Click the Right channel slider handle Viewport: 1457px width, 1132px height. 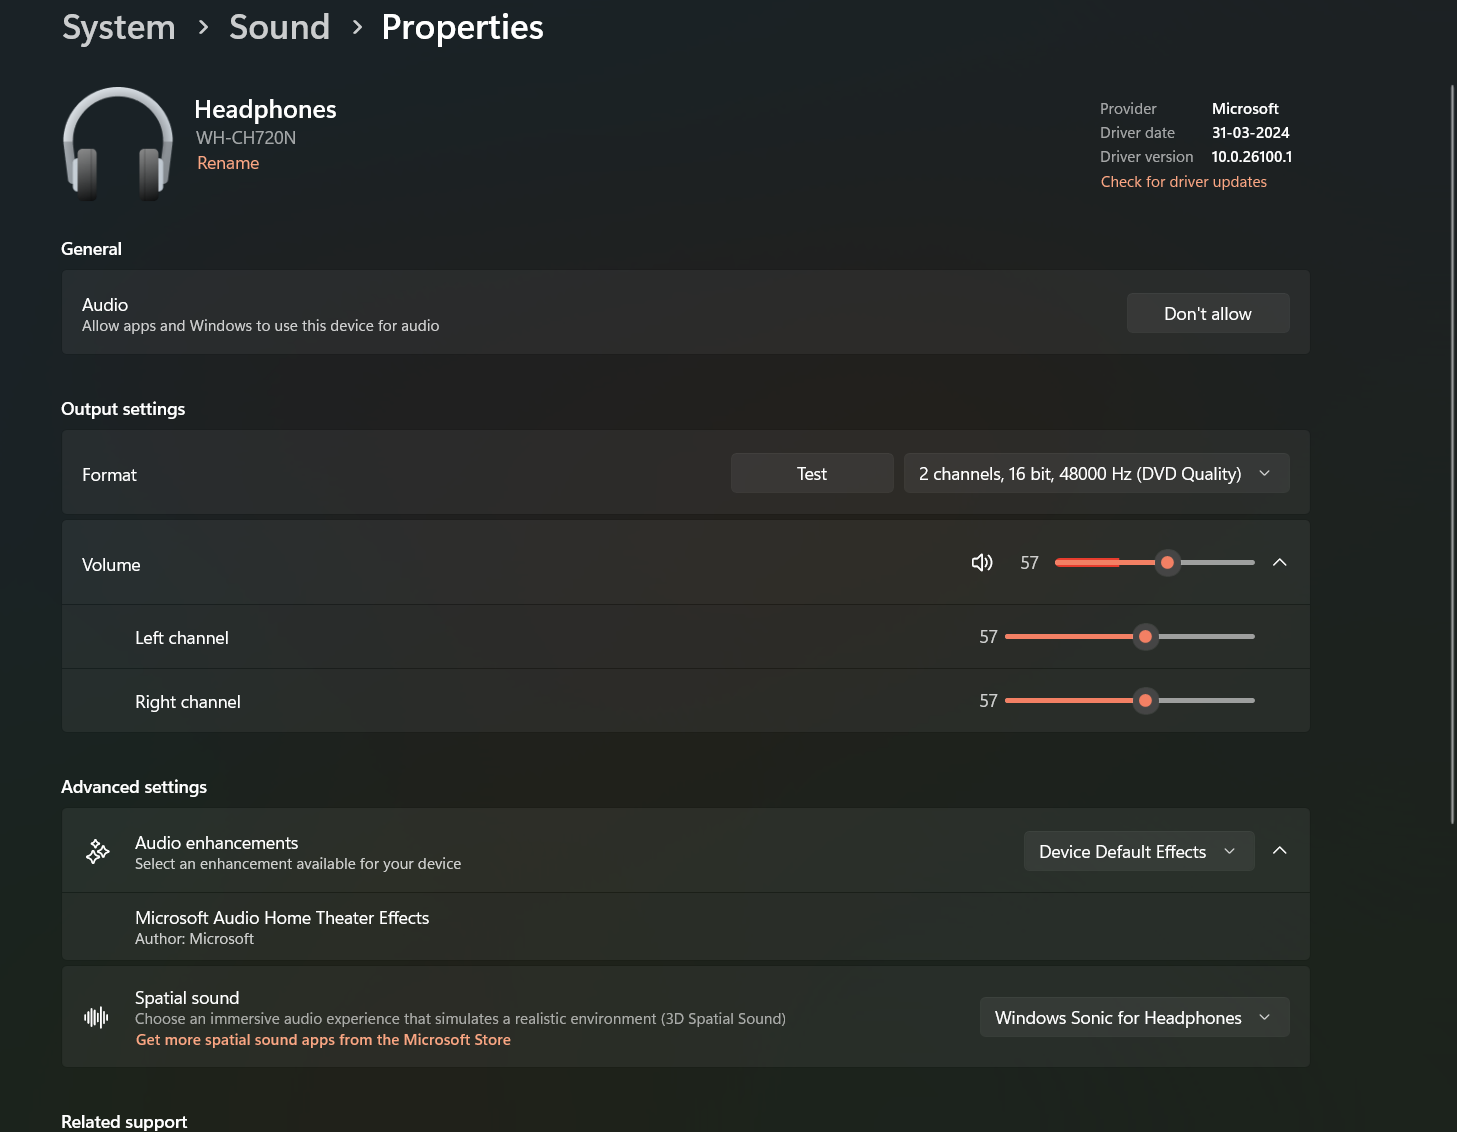pos(1146,701)
